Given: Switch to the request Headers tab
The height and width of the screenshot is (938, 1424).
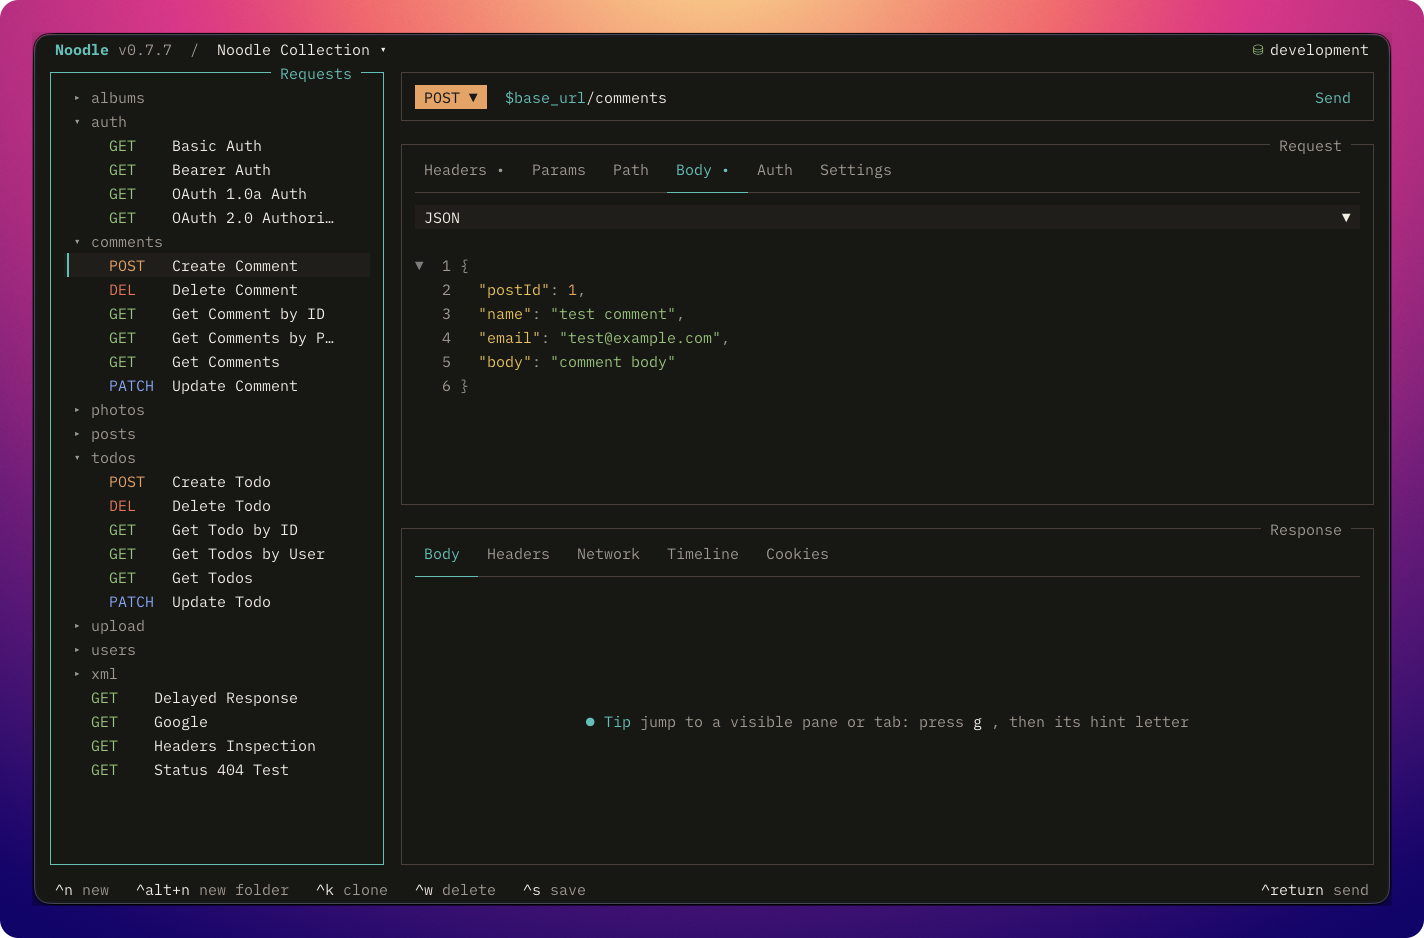Looking at the screenshot, I should click(x=464, y=170).
